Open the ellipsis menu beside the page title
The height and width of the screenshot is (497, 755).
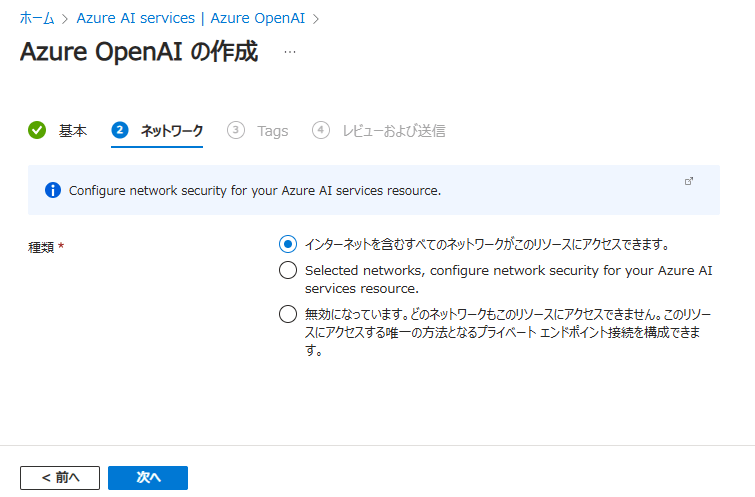click(290, 52)
